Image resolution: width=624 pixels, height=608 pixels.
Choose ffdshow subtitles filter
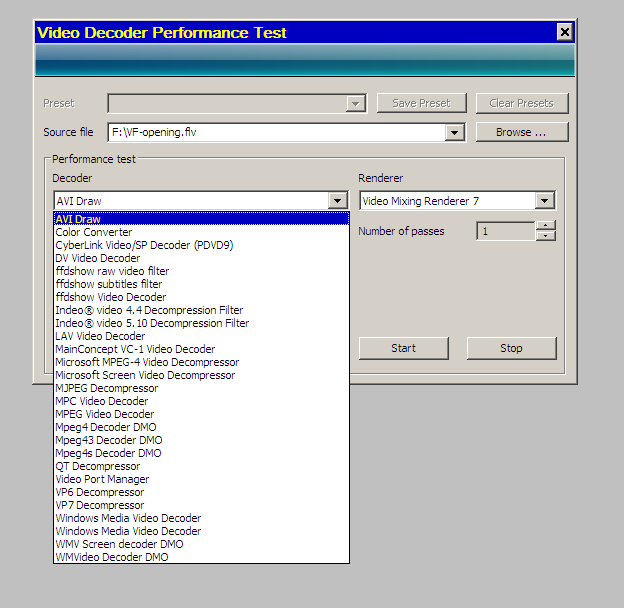click(201, 284)
